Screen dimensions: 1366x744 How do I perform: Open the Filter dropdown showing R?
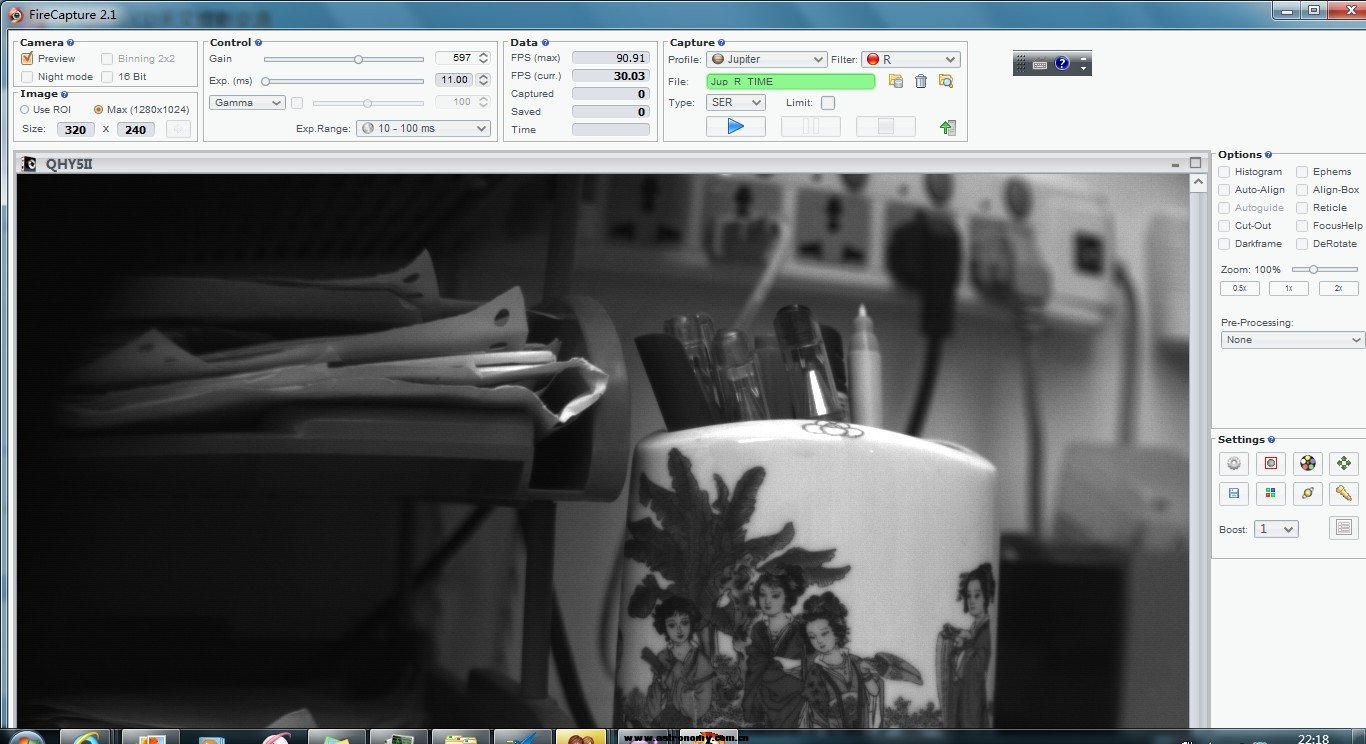[x=911, y=60]
